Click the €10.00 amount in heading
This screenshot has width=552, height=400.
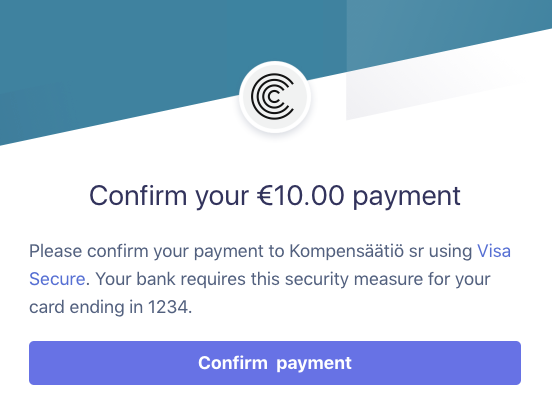300,195
